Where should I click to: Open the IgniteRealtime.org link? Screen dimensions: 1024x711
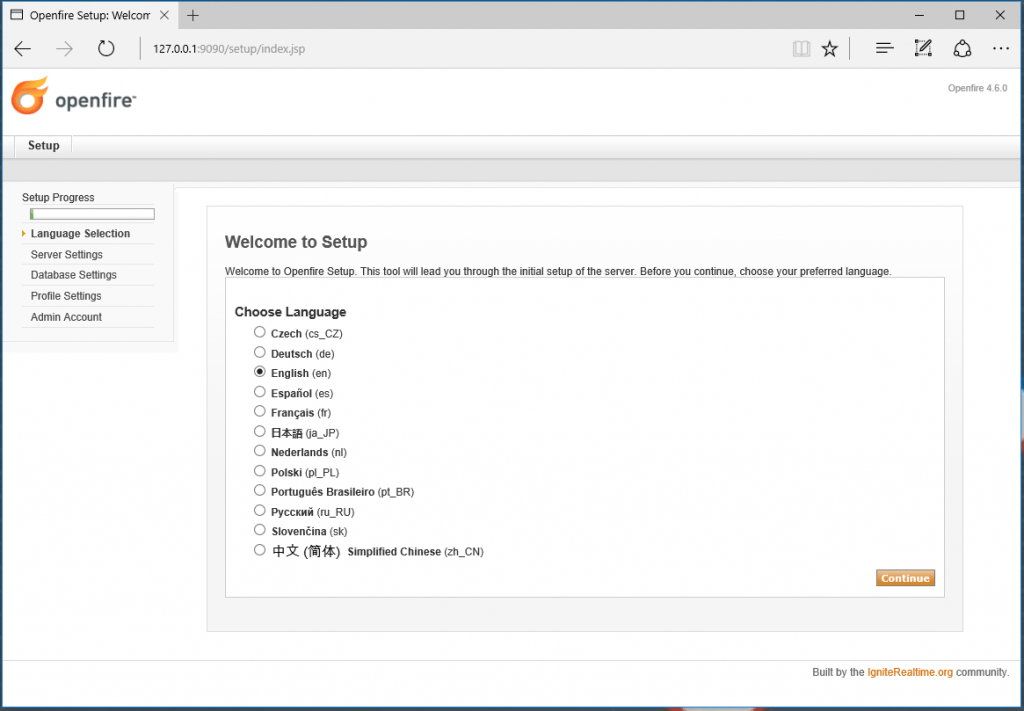point(910,672)
